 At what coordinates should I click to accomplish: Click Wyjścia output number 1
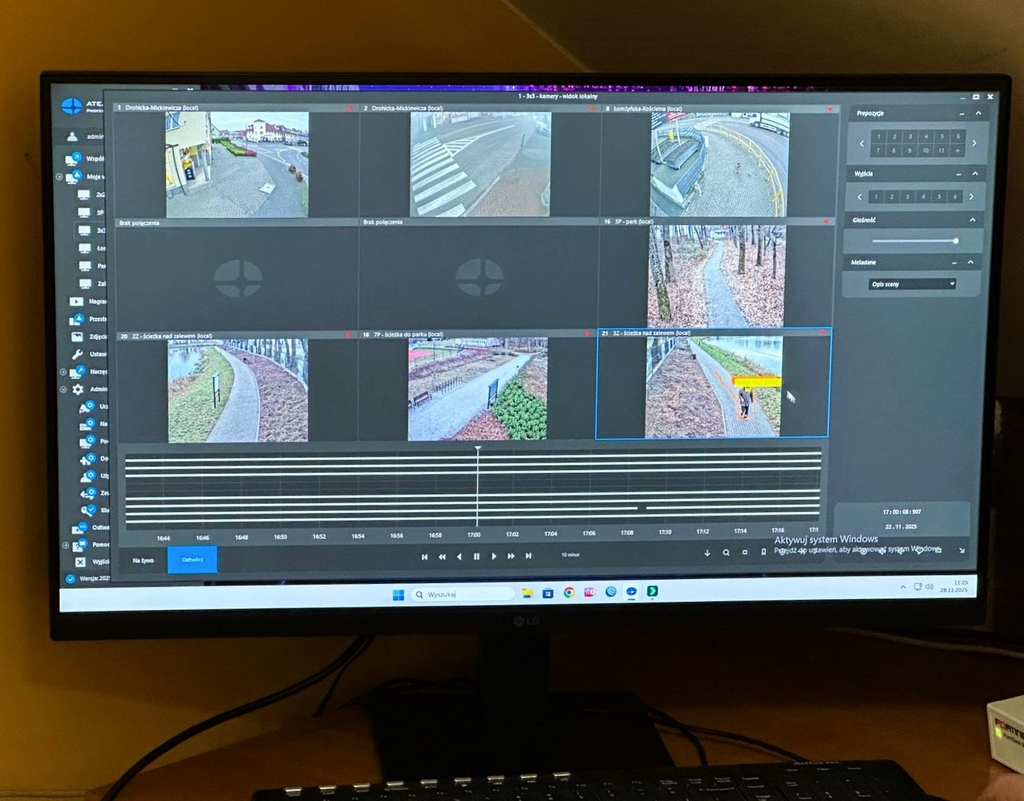click(x=875, y=197)
